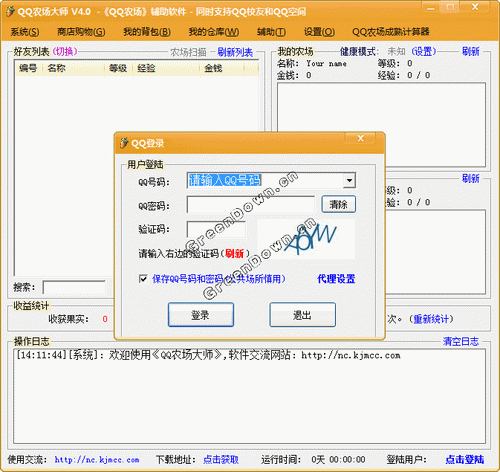Click 点击登陆 link at bottom right
The width and height of the screenshot is (500, 472).
click(465, 460)
